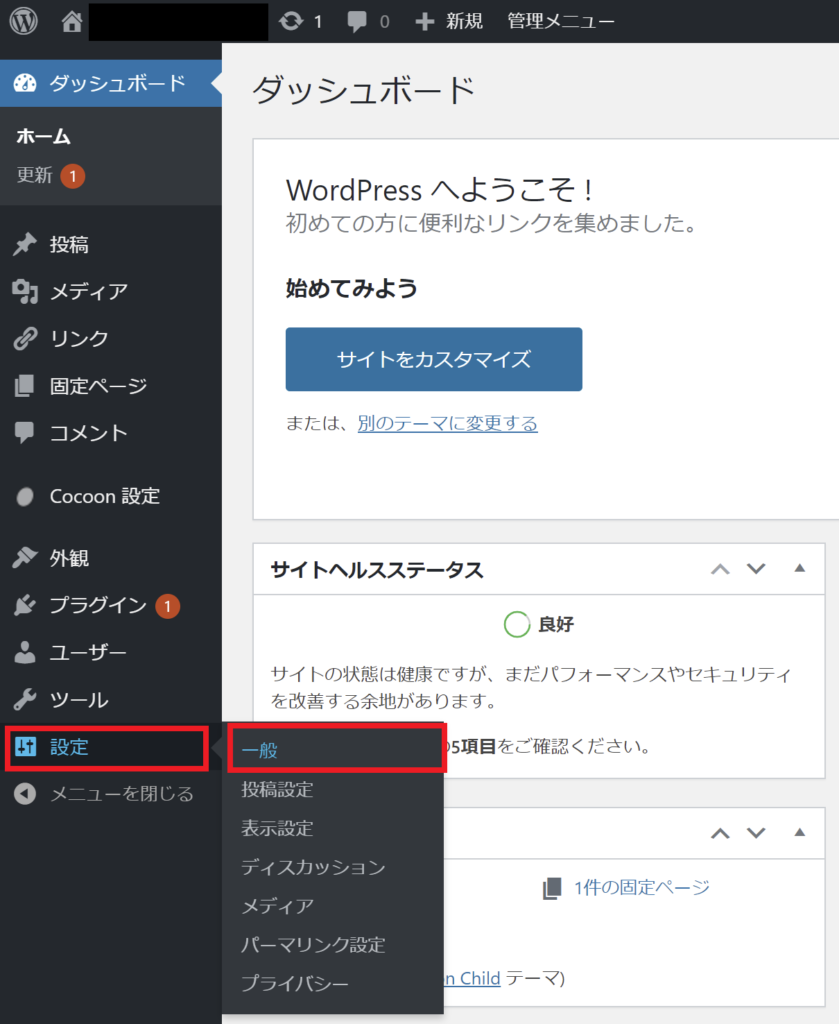Viewport: 839px width, 1024px height.
Task: Click the ユーザー person icon
Action: tap(25, 652)
